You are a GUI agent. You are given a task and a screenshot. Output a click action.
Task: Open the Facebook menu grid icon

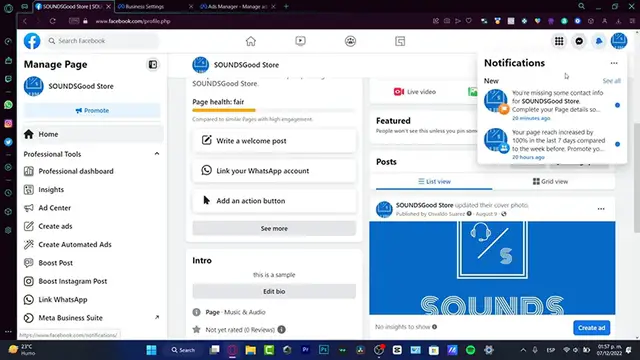pos(559,41)
